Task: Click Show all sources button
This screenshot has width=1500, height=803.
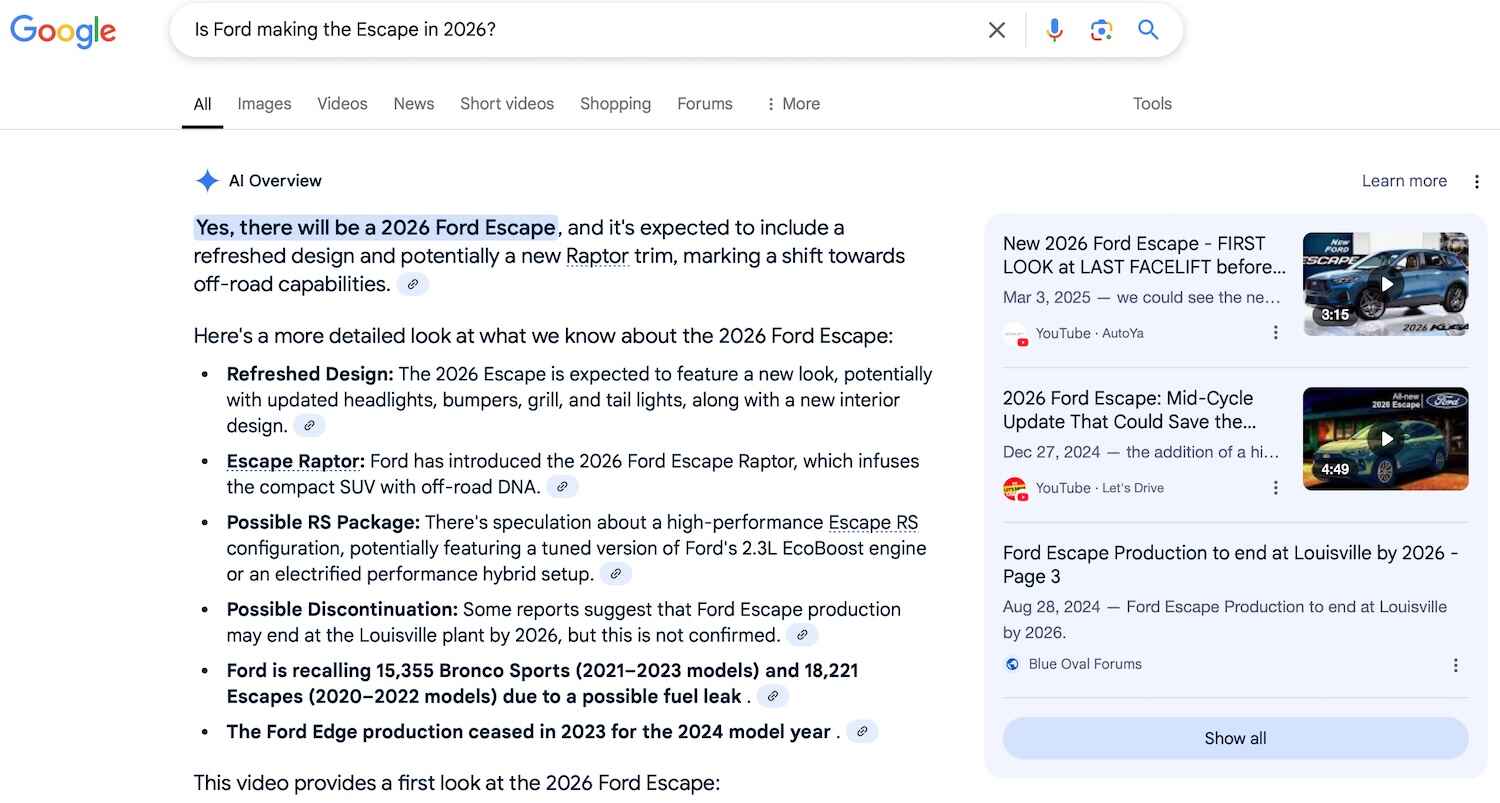Action: pyautogui.click(x=1235, y=738)
